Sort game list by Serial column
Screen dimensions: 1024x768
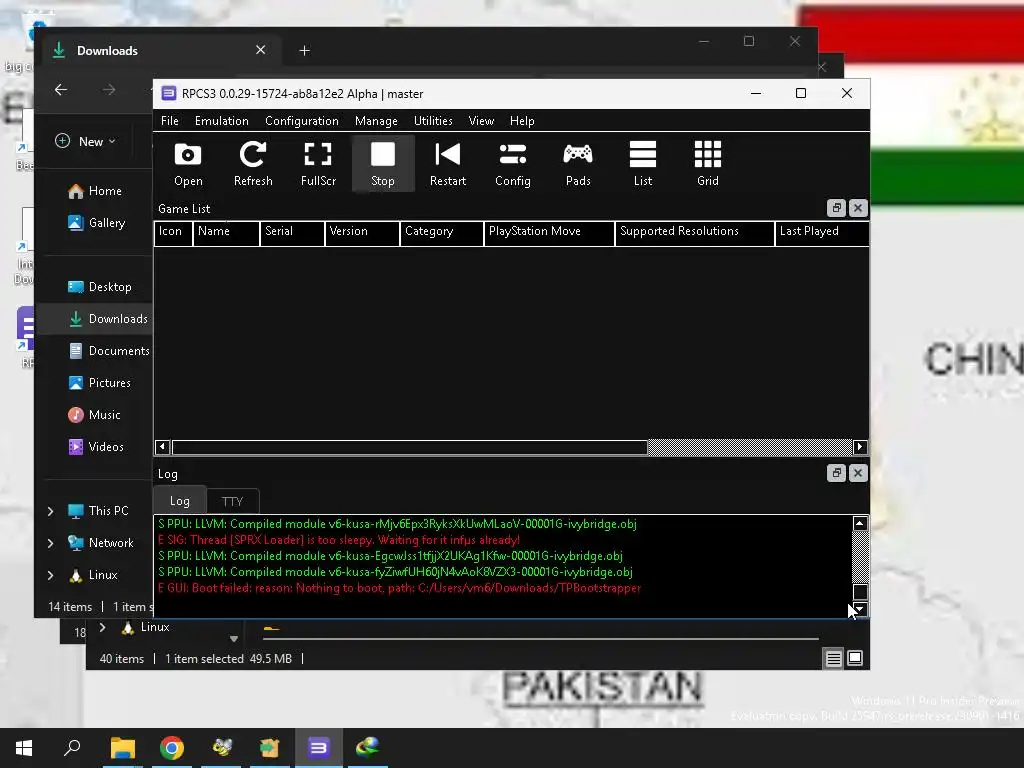292,232
